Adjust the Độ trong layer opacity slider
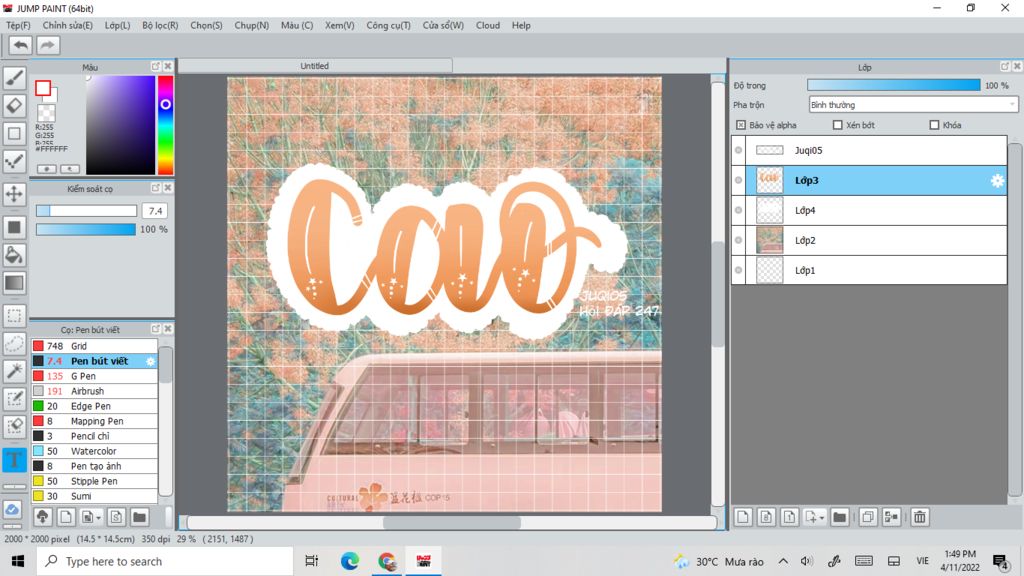1024x576 pixels. pyautogui.click(x=893, y=86)
